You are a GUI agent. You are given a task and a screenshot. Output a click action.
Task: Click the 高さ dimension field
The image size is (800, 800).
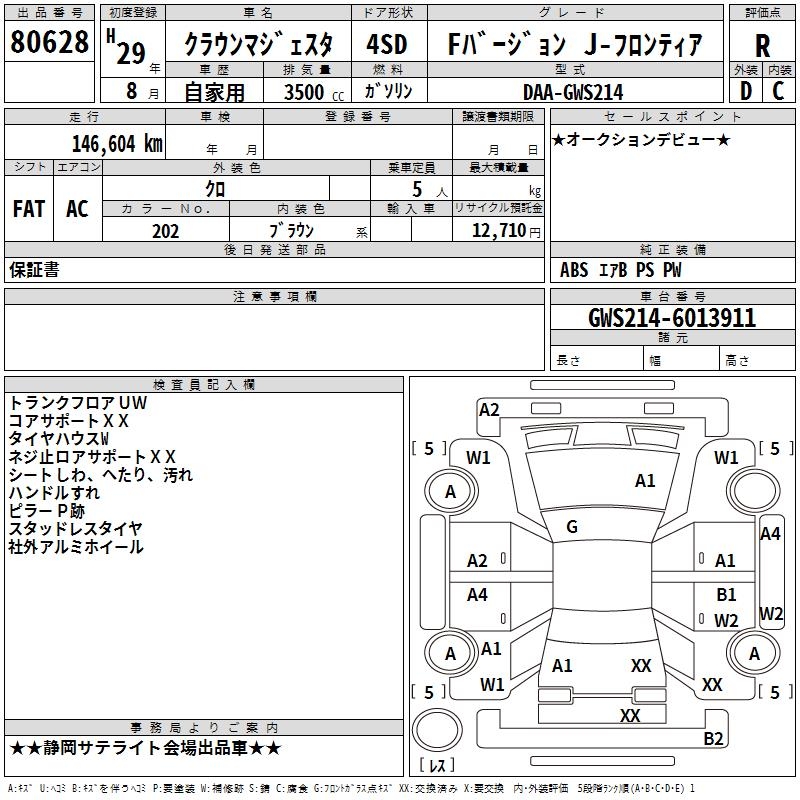(757, 360)
